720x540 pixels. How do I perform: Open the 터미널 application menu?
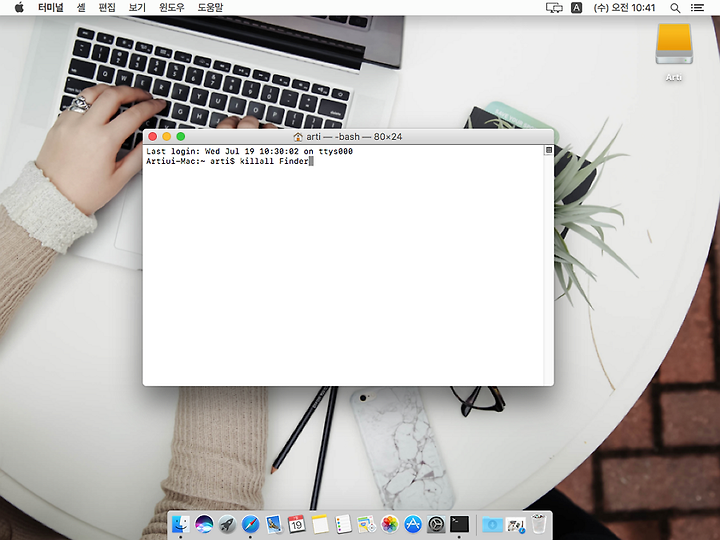click(51, 7)
